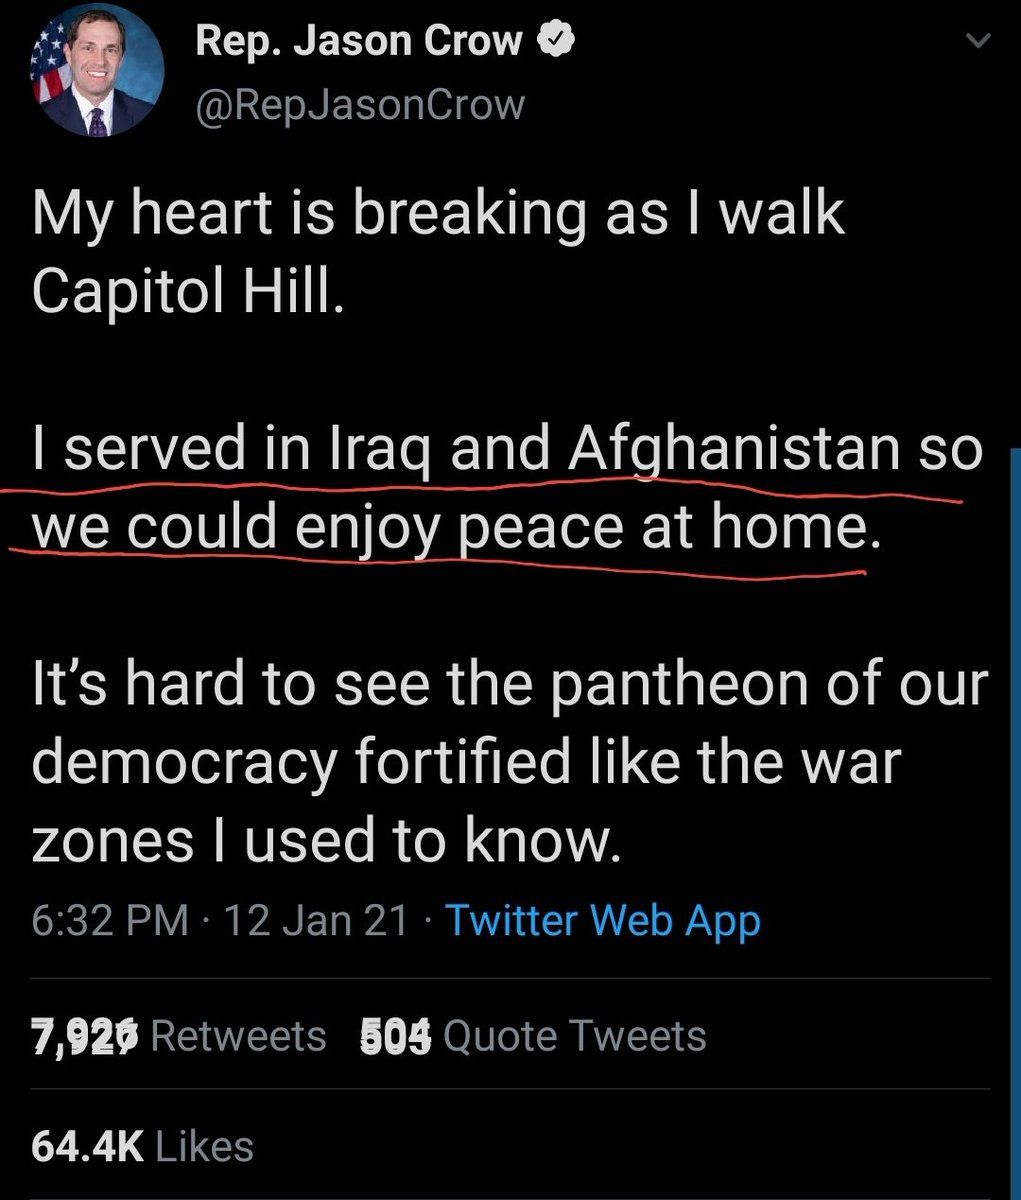Image resolution: width=1021 pixels, height=1200 pixels.
Task: Click the quote tweet count number
Action: (x=394, y=1036)
